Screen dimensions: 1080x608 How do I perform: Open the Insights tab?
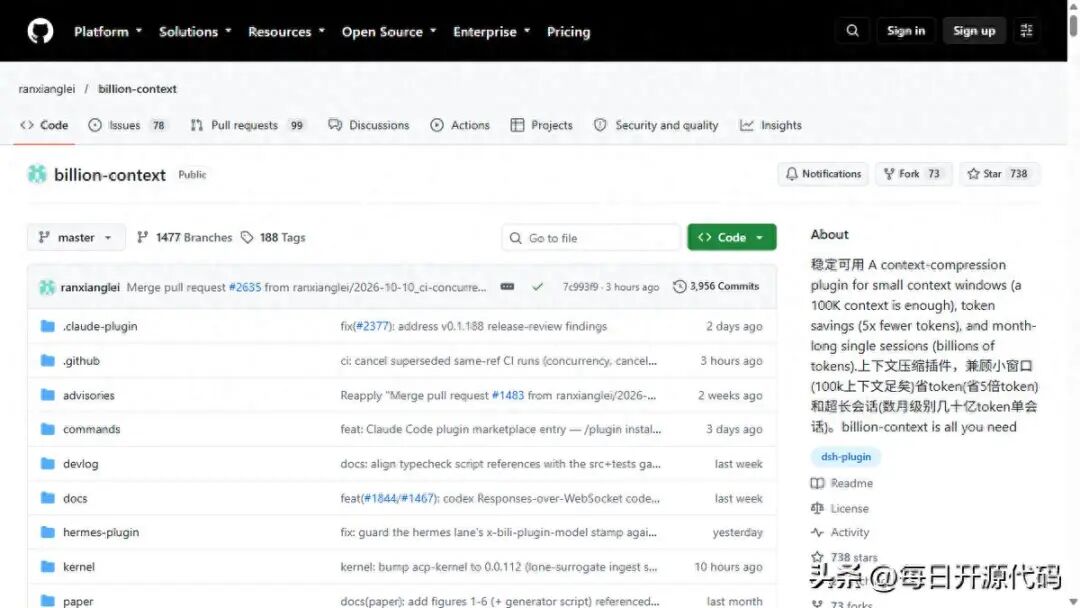tap(771, 125)
